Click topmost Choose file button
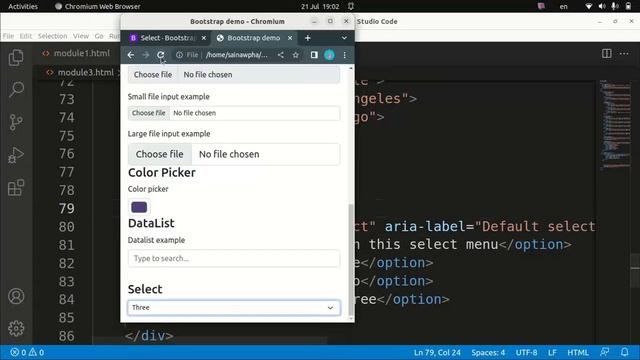Viewport: 640px width, 360px height. click(x=153, y=75)
